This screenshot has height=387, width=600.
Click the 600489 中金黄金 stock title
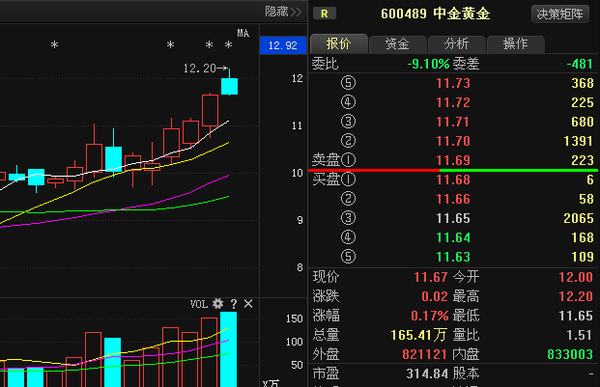(435, 14)
